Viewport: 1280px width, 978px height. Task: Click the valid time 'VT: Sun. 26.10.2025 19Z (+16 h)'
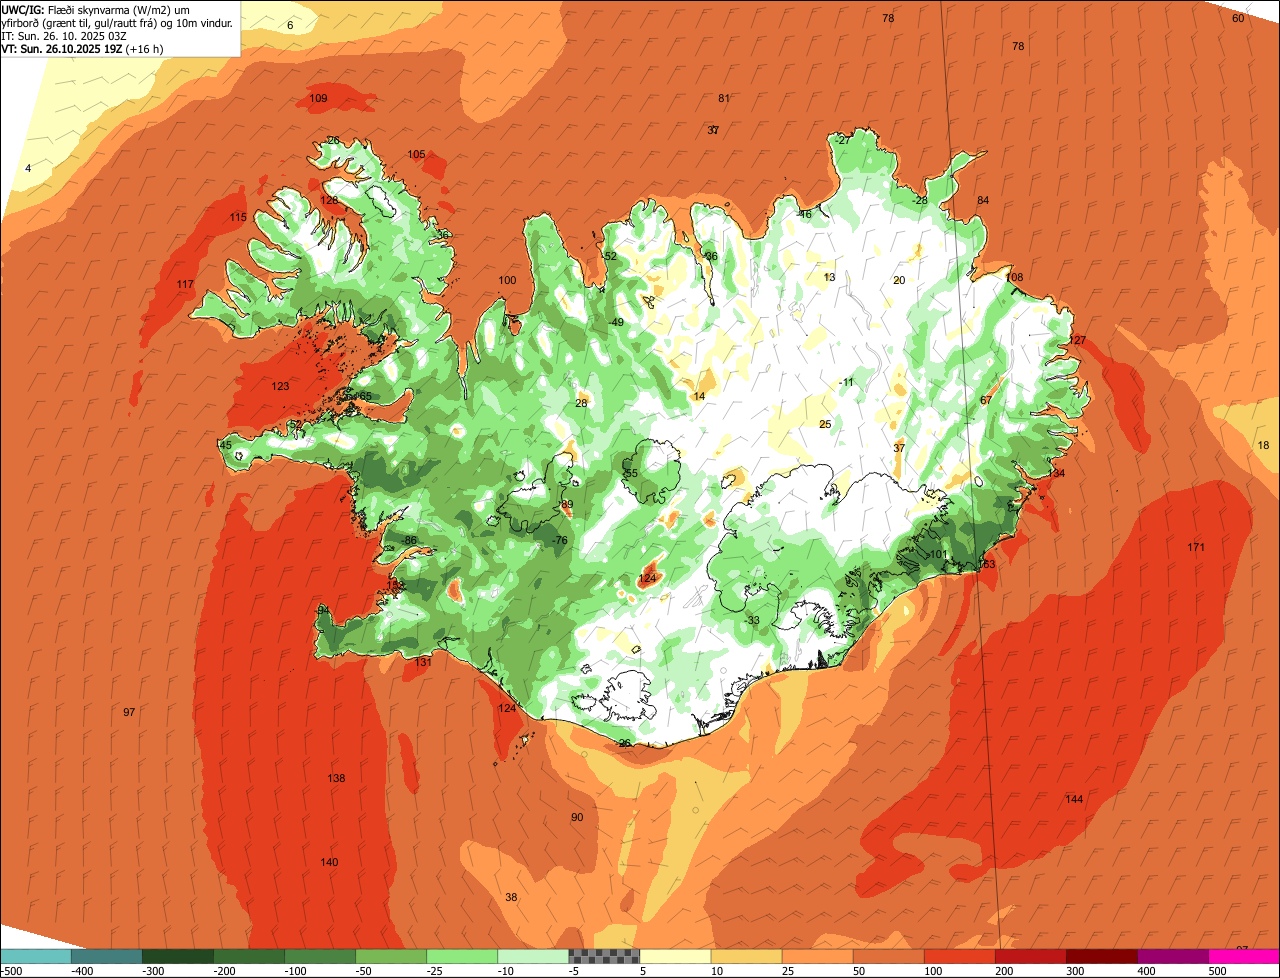coord(82,48)
